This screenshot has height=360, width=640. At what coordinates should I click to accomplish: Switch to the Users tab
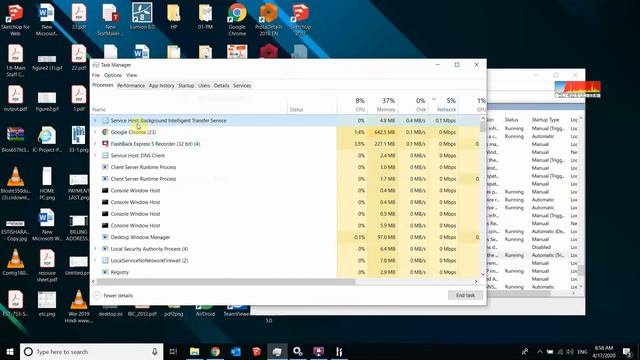pyautogui.click(x=204, y=85)
